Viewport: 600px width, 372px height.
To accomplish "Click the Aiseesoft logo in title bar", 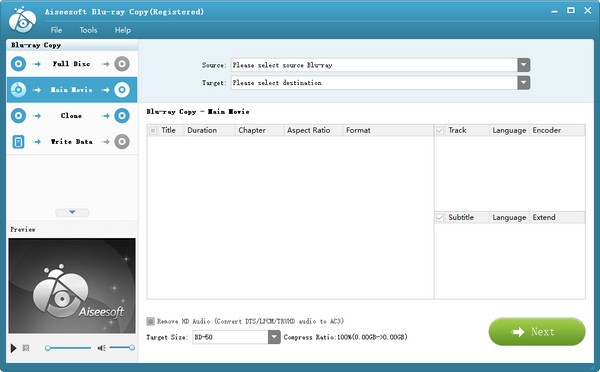I will pyautogui.click(x=23, y=20).
